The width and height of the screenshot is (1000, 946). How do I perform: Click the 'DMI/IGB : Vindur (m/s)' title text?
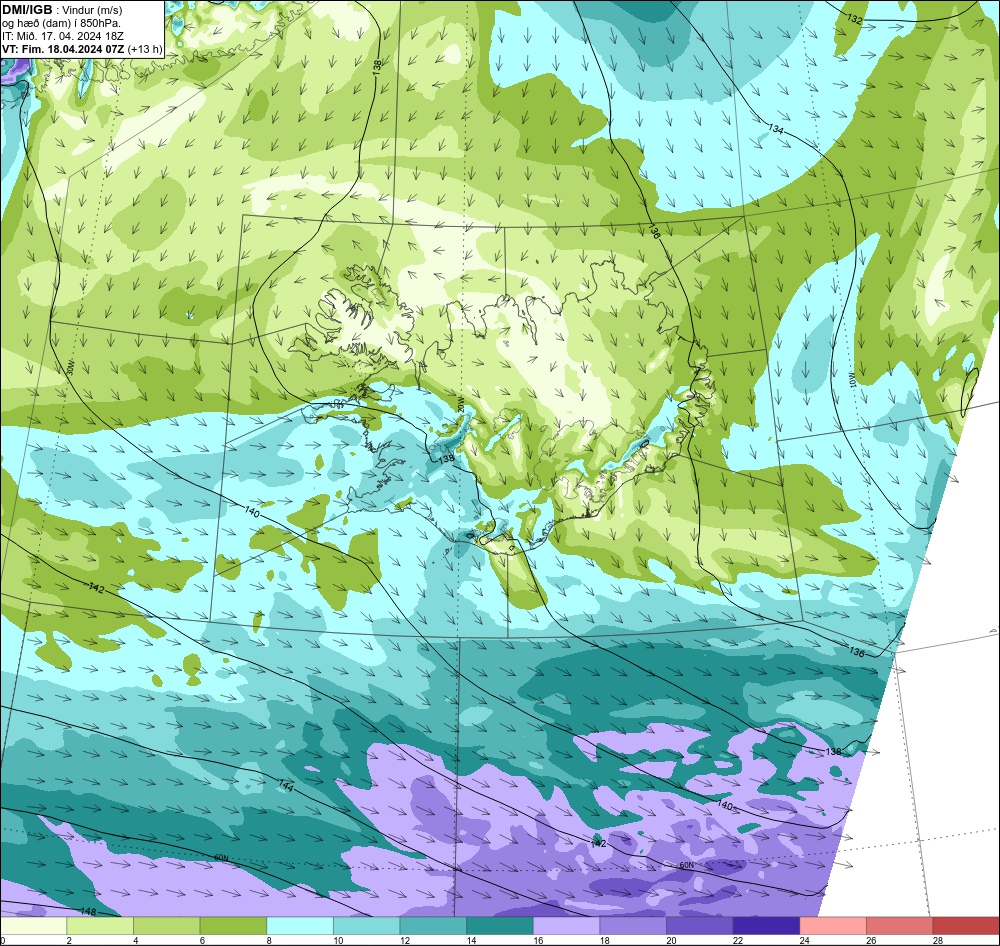coord(62,10)
